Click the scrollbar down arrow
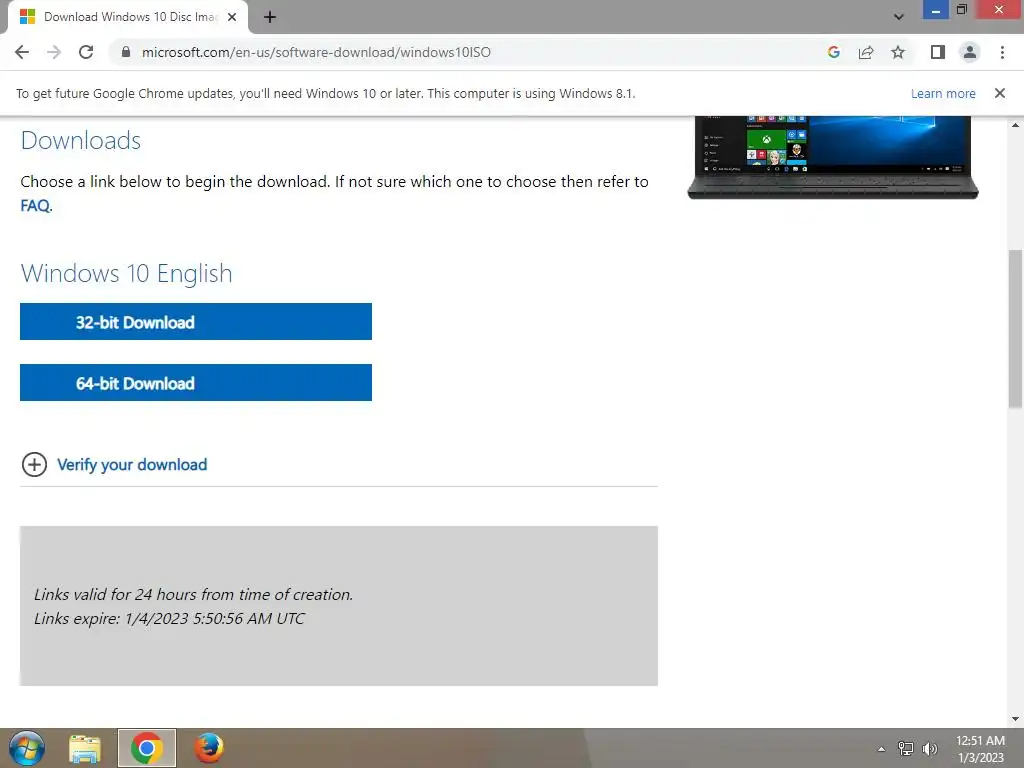 pos(1015,719)
